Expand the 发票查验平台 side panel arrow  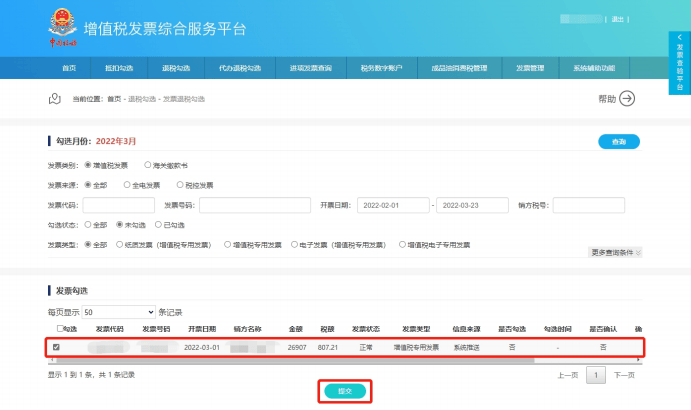click(680, 36)
